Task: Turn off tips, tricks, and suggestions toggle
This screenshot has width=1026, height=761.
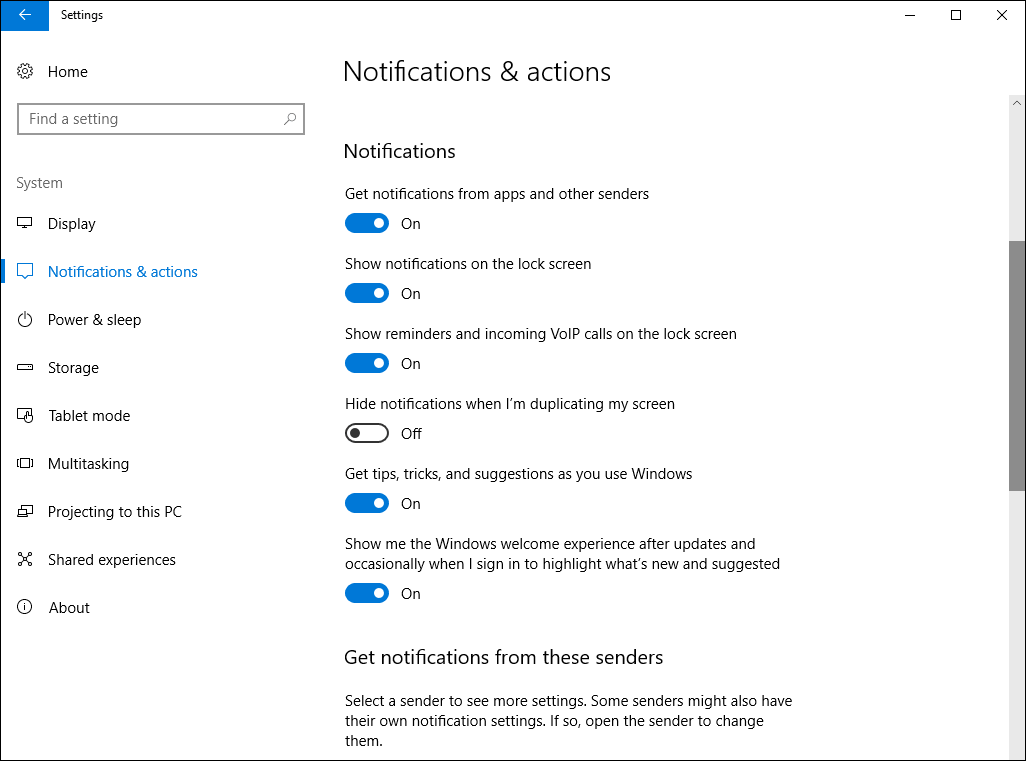Action: pyautogui.click(x=367, y=504)
